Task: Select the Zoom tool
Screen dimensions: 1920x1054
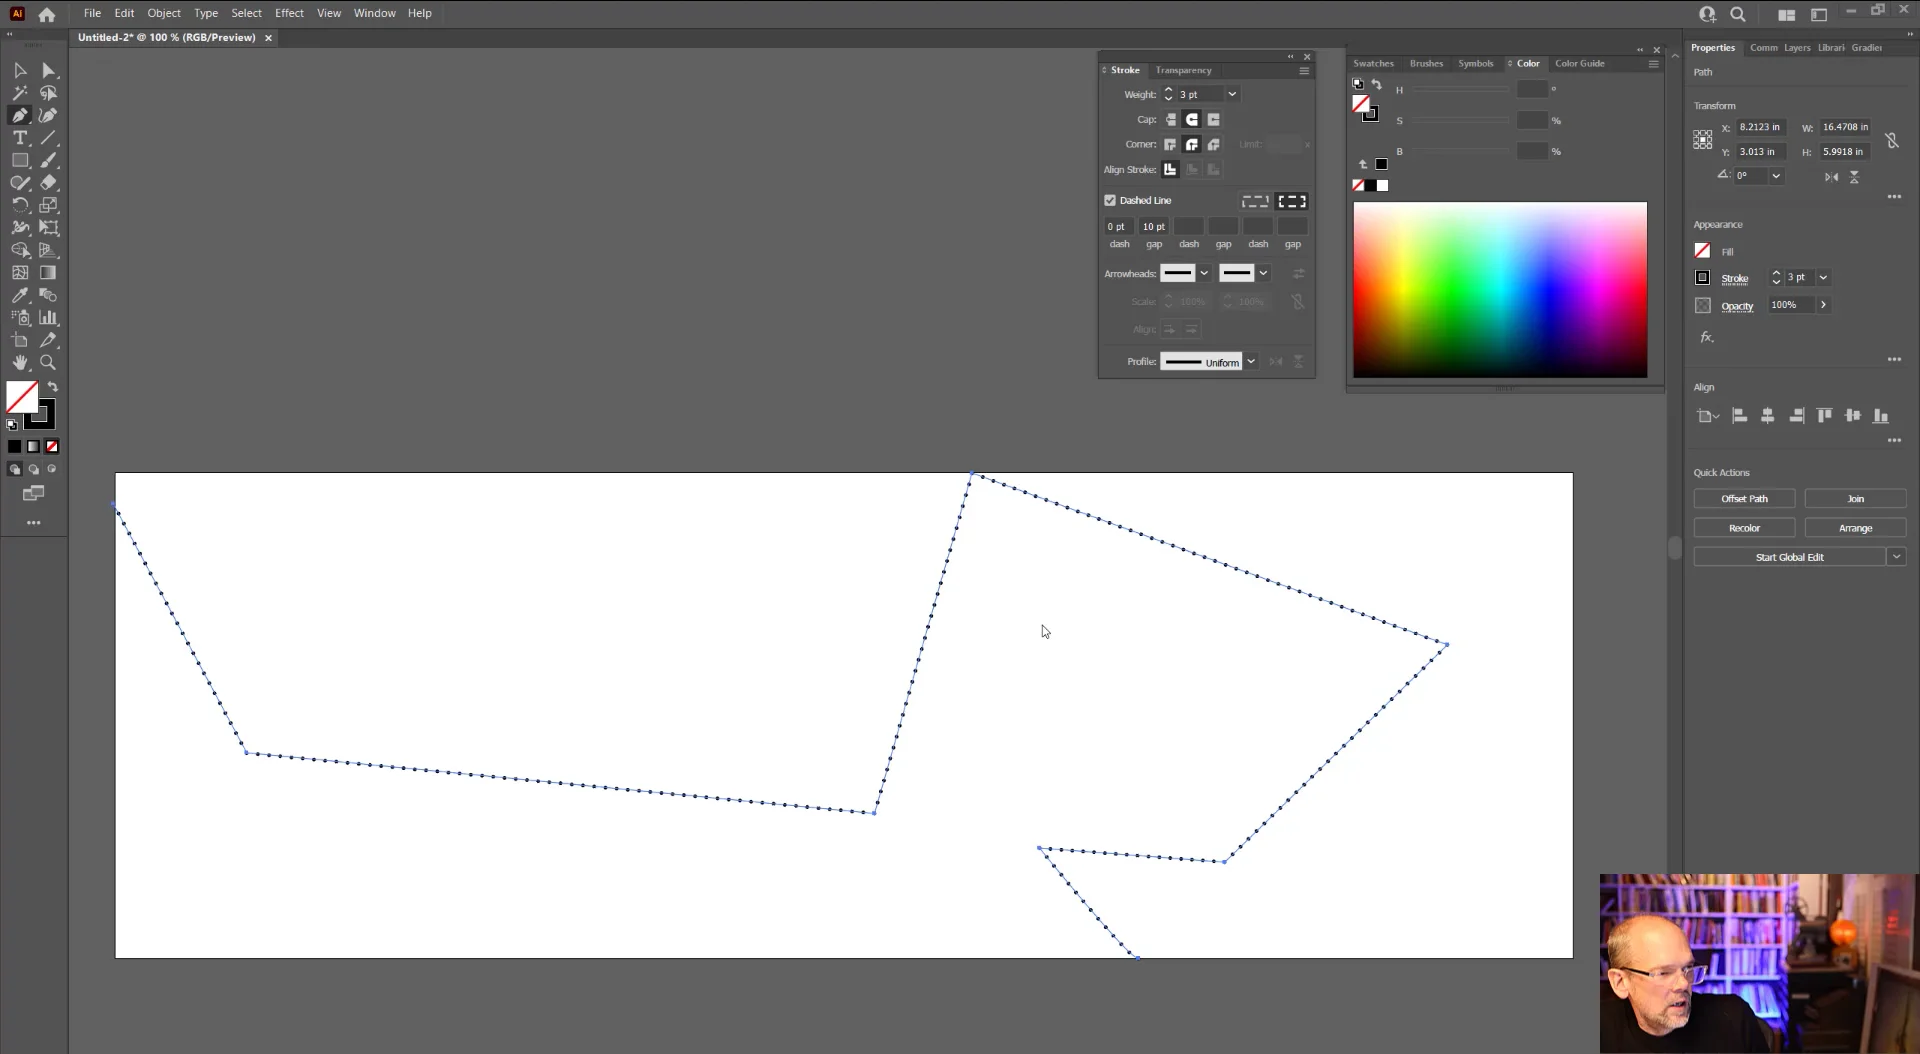Action: (48, 363)
